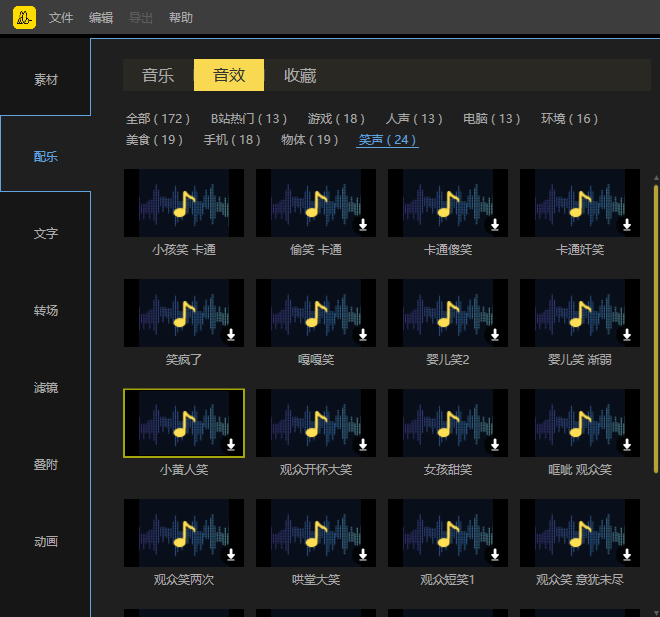This screenshot has width=660, height=617.
Task: Filter by 人声 (13) category
Action: point(414,119)
